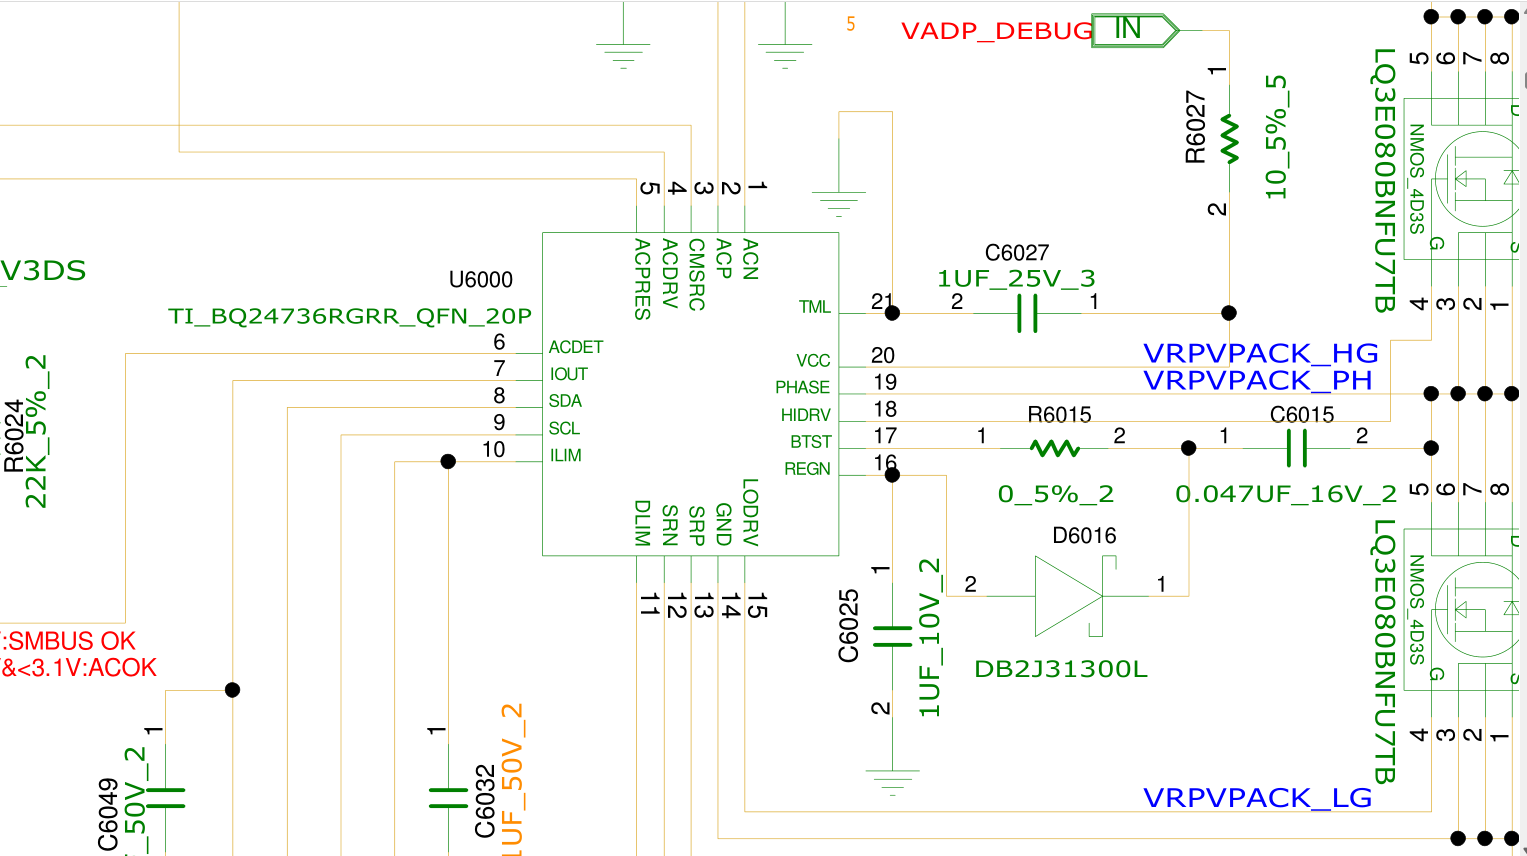Click the DB2J31300L diode part number

coord(1061,669)
